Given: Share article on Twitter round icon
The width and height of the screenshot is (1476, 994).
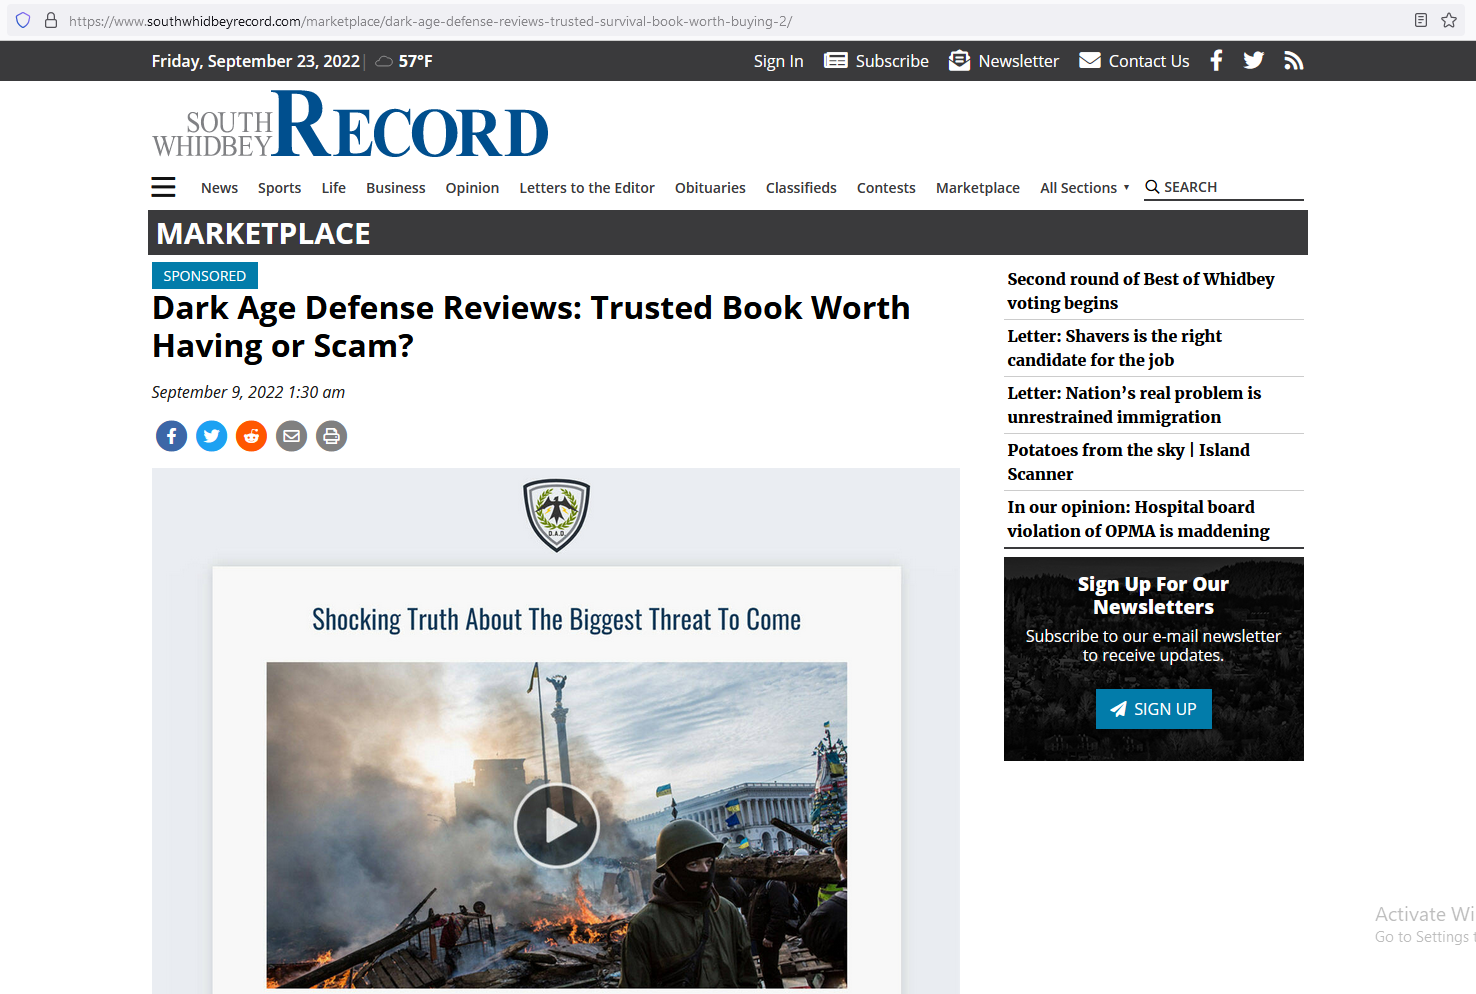Looking at the screenshot, I should [212, 436].
